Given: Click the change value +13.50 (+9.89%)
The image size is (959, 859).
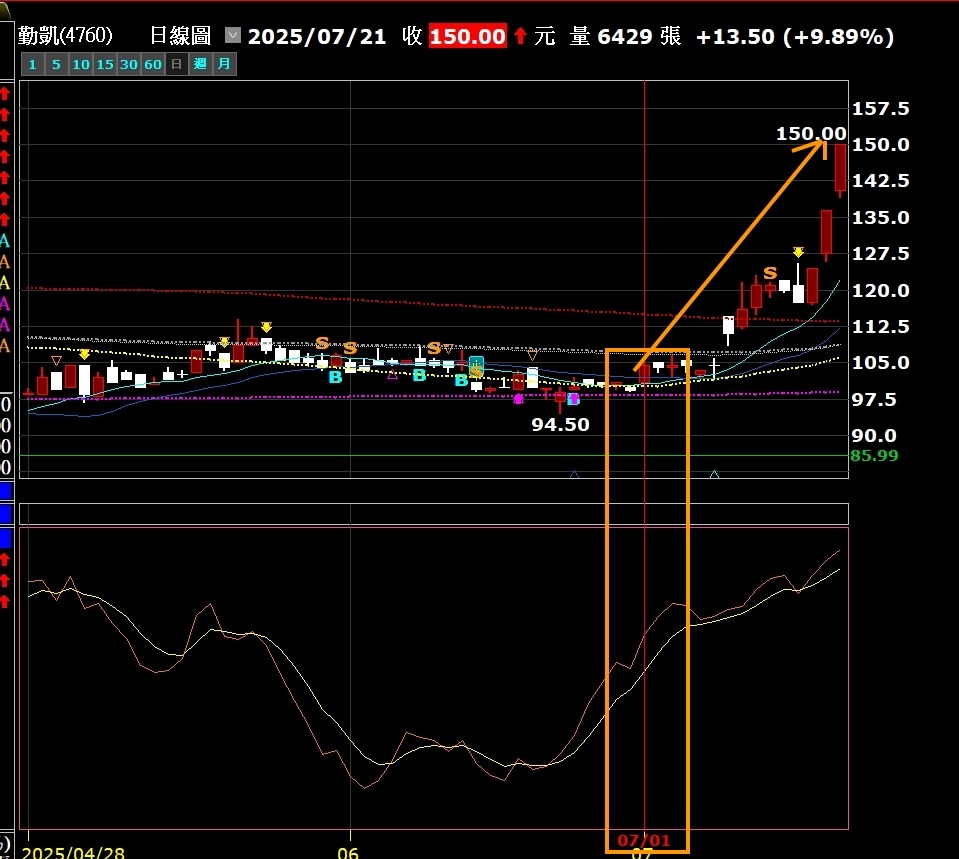Looking at the screenshot, I should 795,37.
